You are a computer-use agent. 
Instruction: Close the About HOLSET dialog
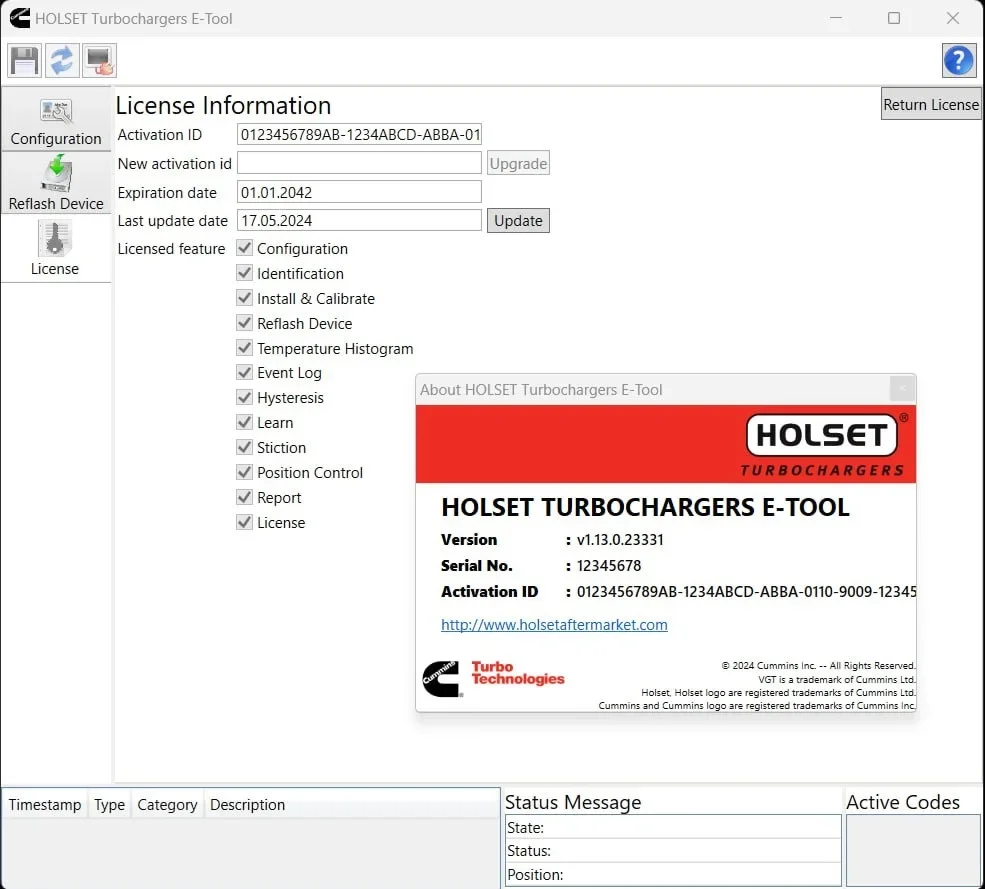click(x=902, y=389)
